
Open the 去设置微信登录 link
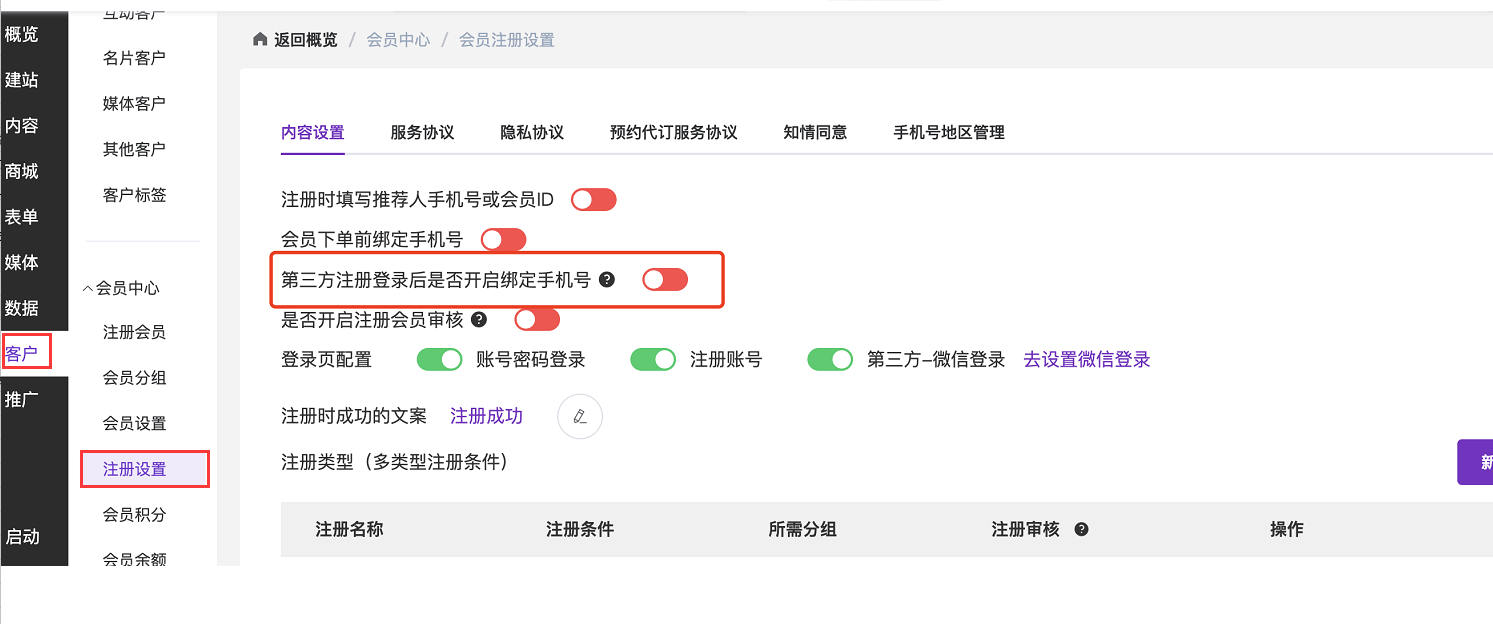(1086, 359)
